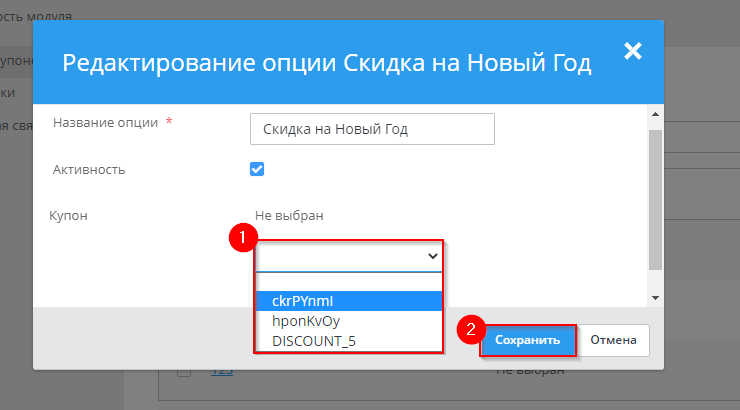Click the dialog scrollbar down arrow

pos(655,298)
